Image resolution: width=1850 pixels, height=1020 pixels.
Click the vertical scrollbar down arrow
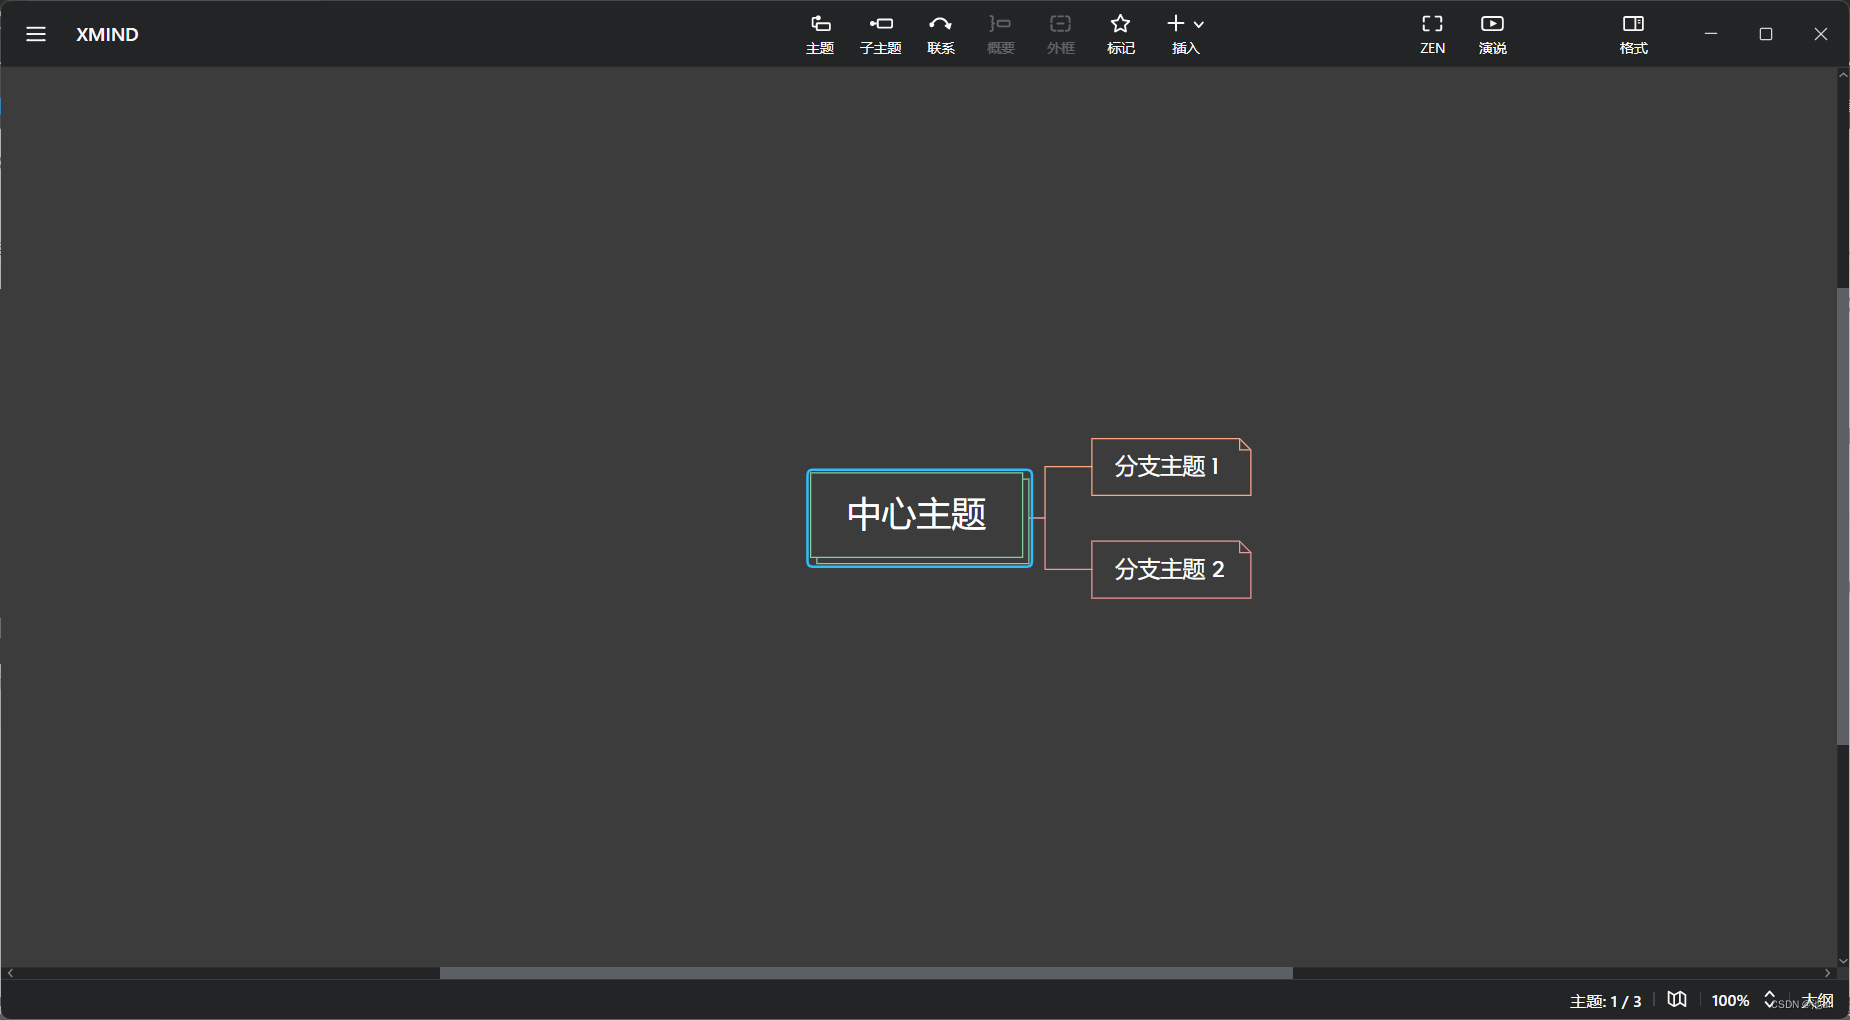(1843, 961)
